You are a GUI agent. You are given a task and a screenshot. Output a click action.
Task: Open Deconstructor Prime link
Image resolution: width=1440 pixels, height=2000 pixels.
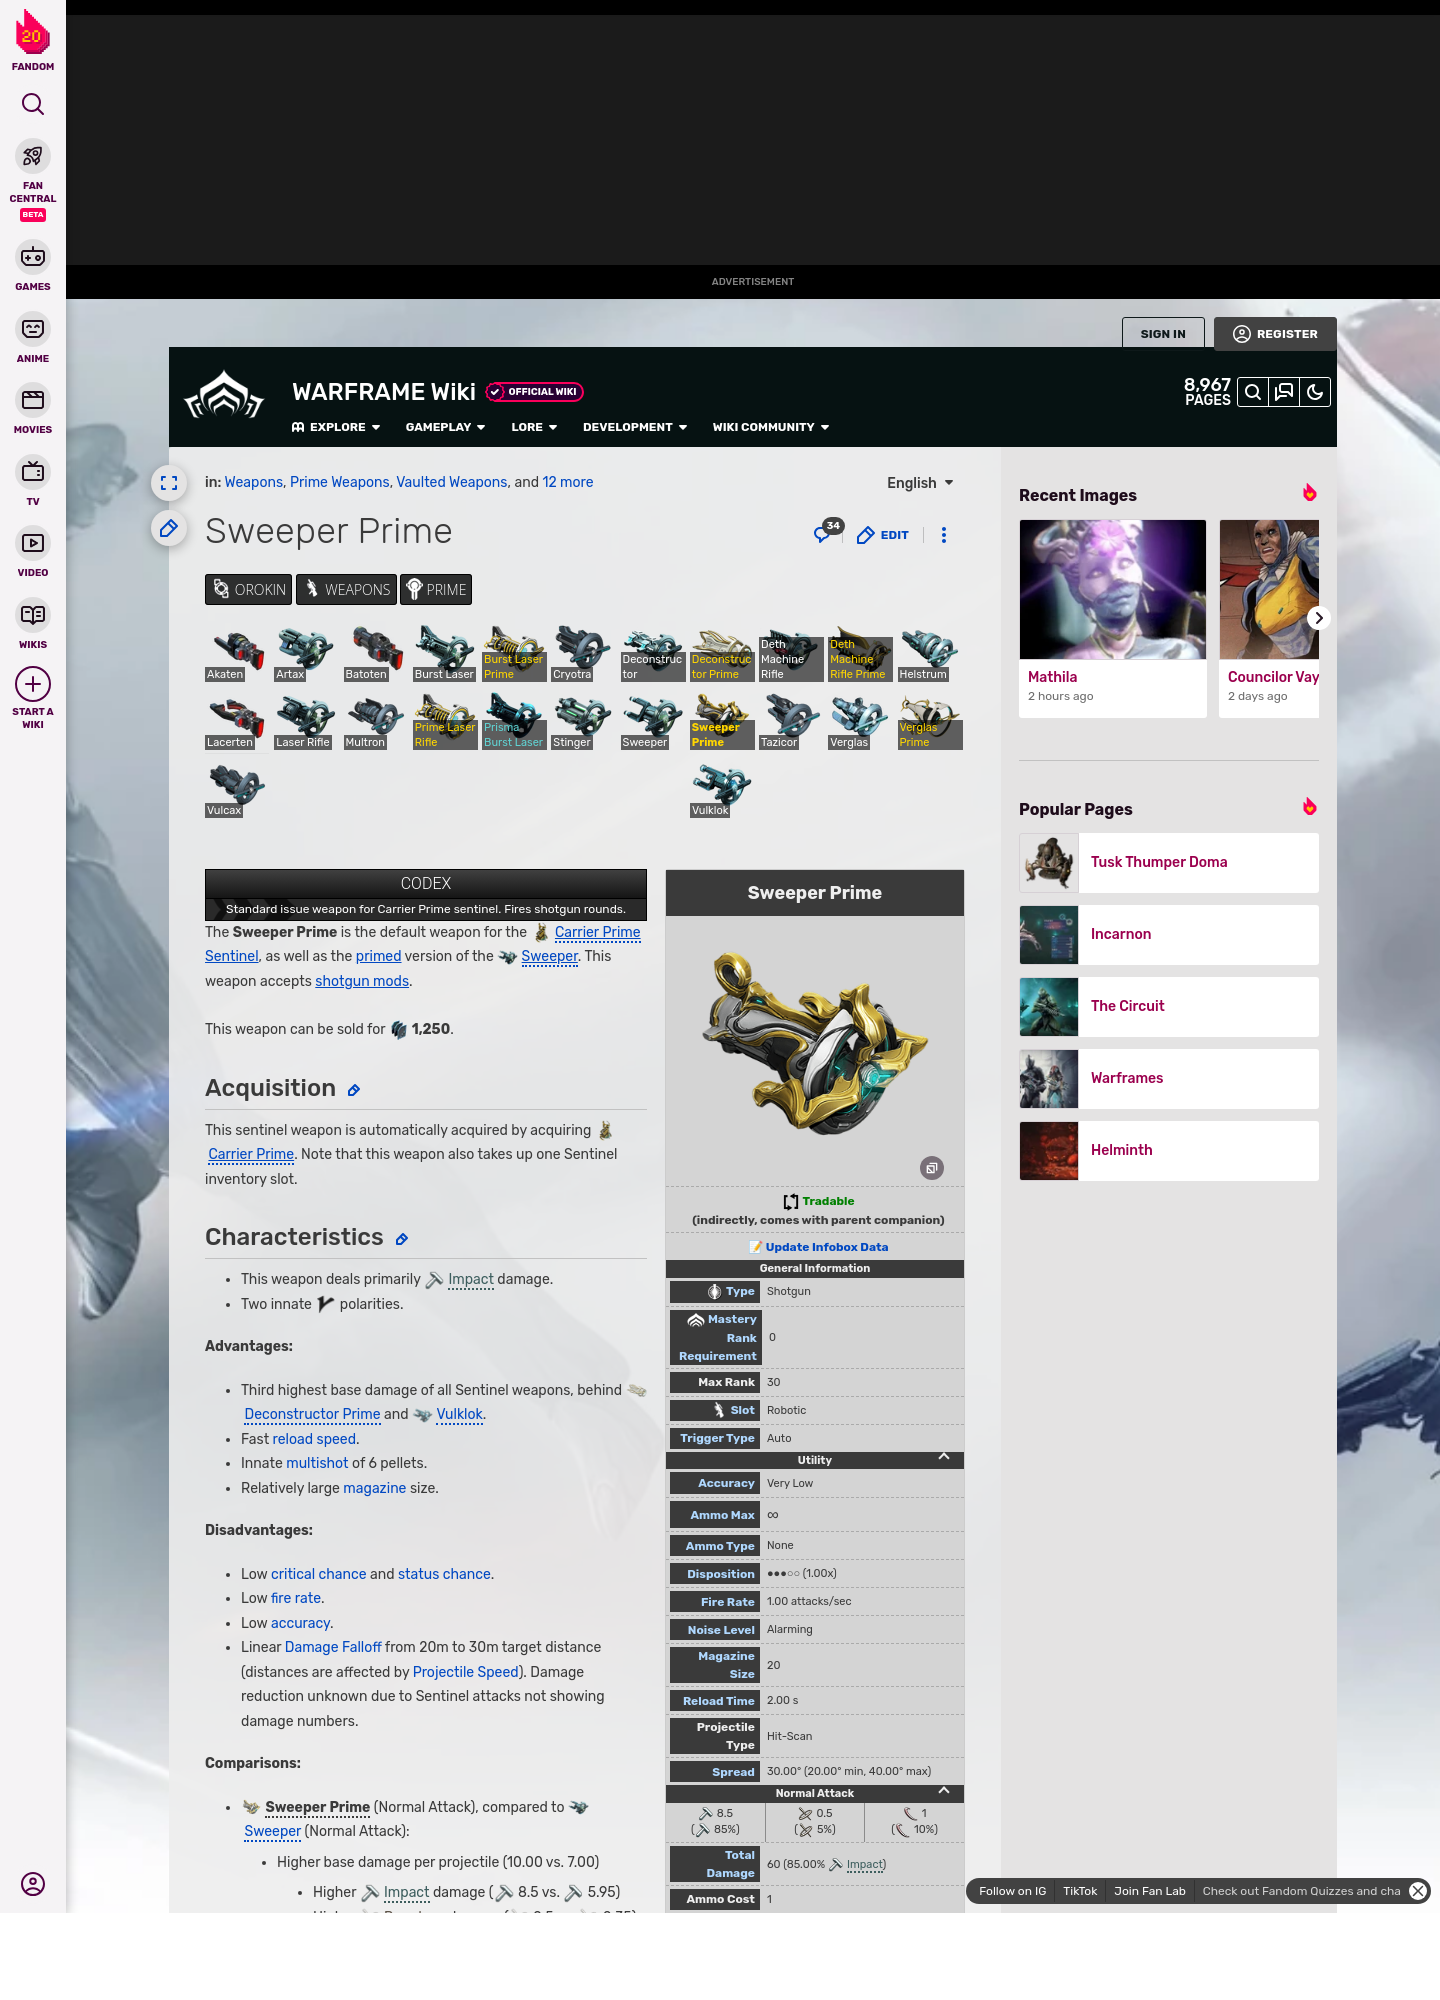pos(312,1414)
